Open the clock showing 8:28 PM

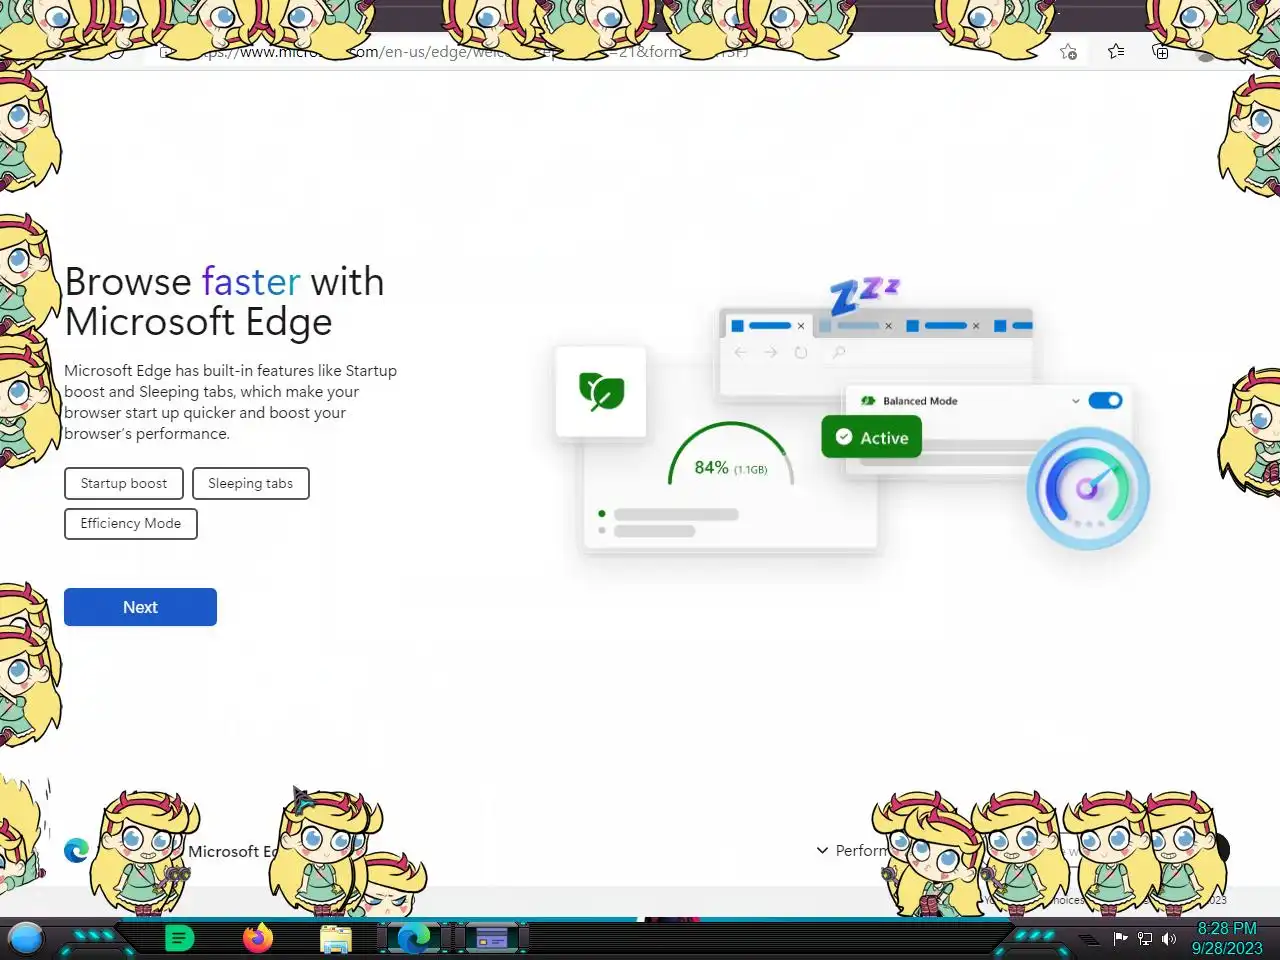[1227, 938]
